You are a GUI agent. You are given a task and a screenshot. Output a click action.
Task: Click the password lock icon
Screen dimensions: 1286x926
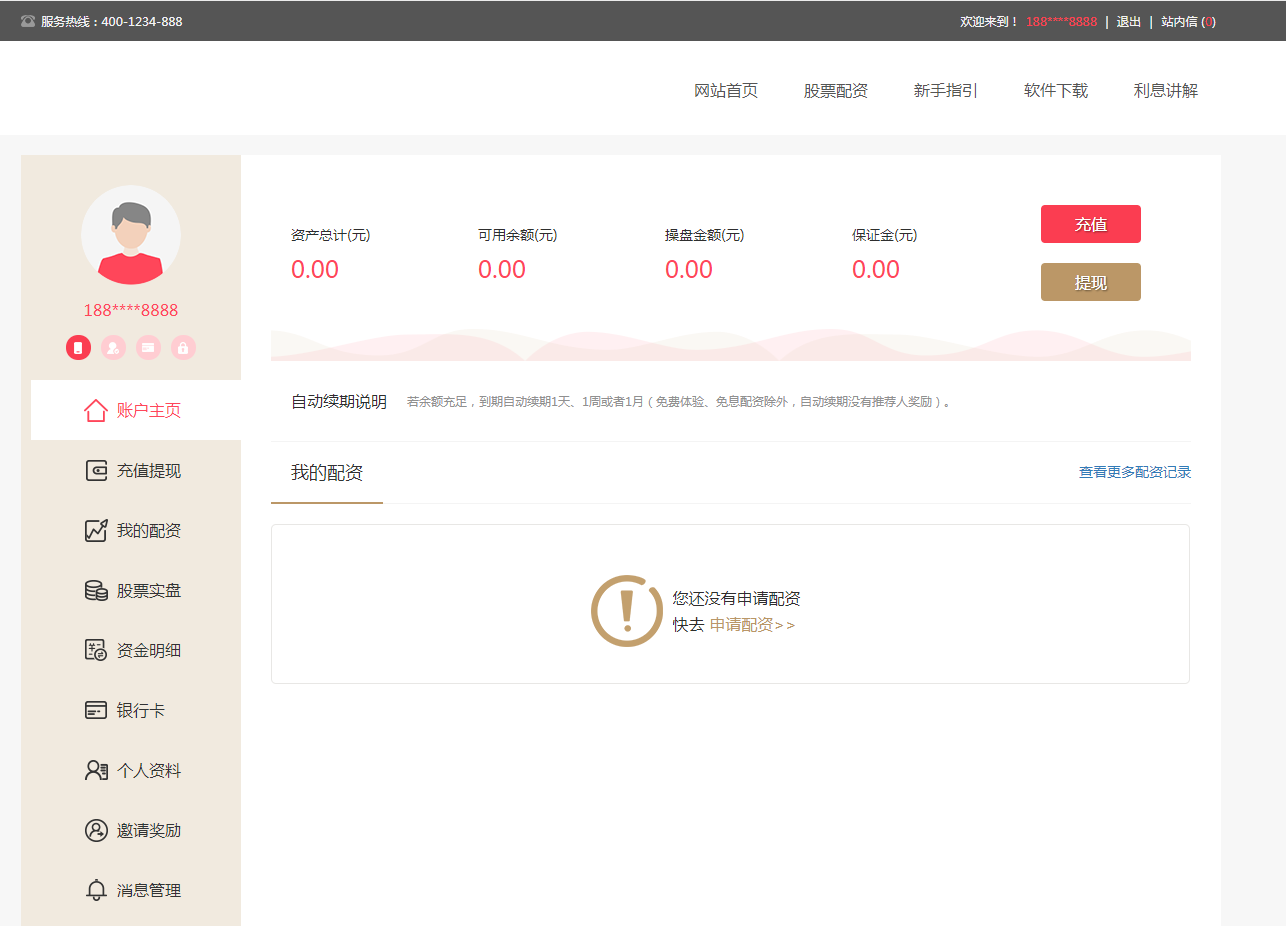183,347
